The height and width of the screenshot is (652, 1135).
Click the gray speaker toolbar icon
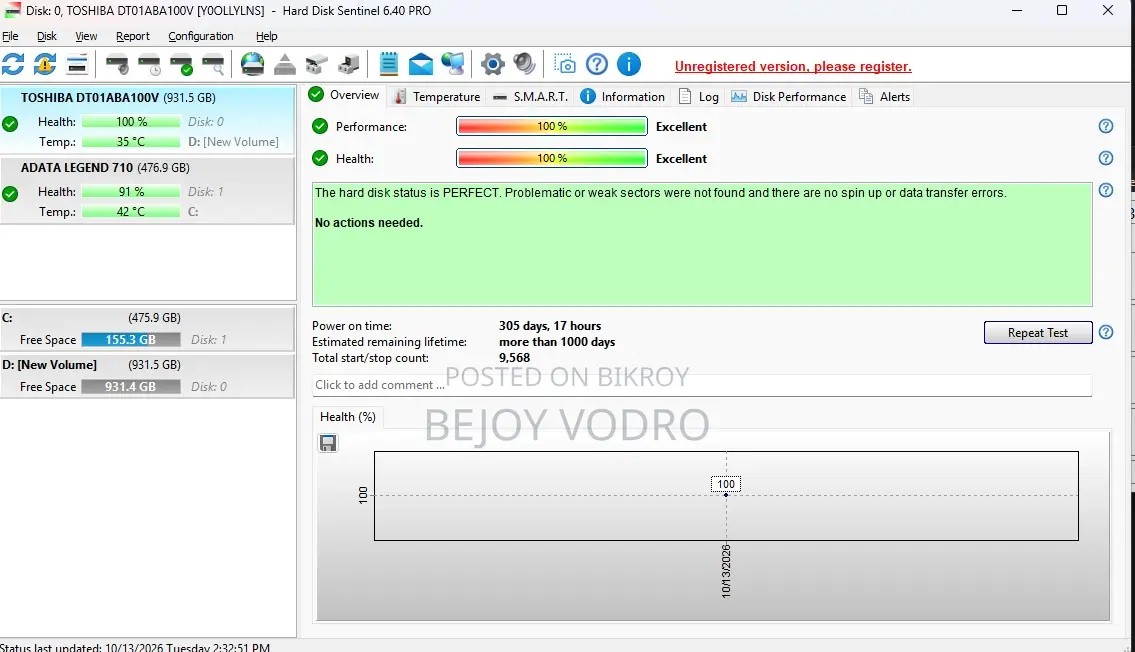click(524, 64)
